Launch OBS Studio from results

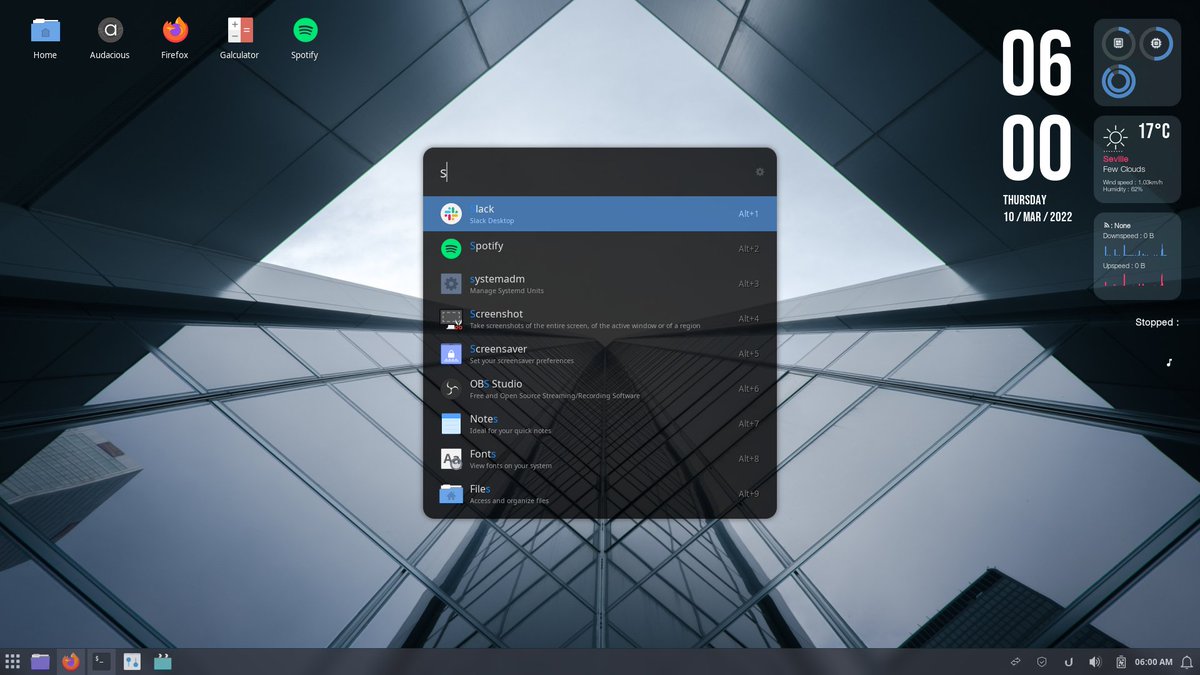click(600, 389)
